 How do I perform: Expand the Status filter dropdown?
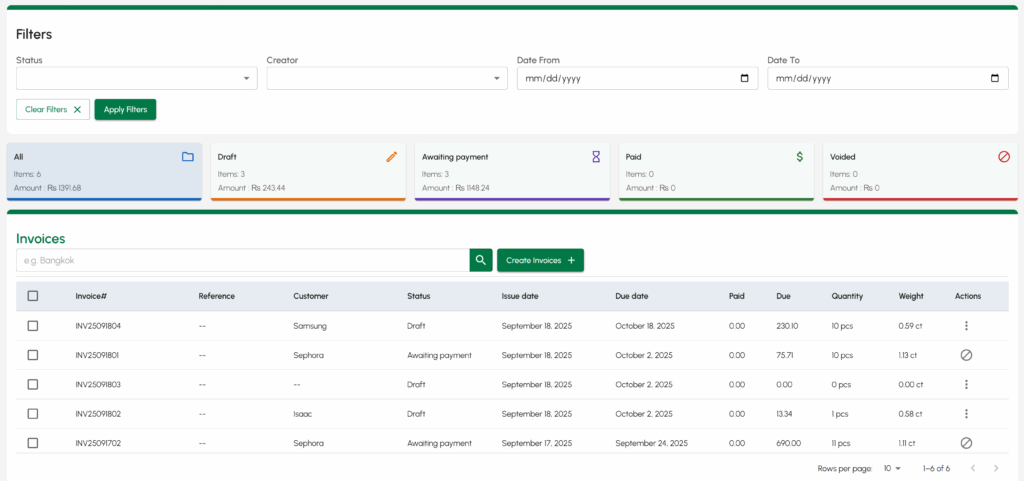click(x=137, y=79)
